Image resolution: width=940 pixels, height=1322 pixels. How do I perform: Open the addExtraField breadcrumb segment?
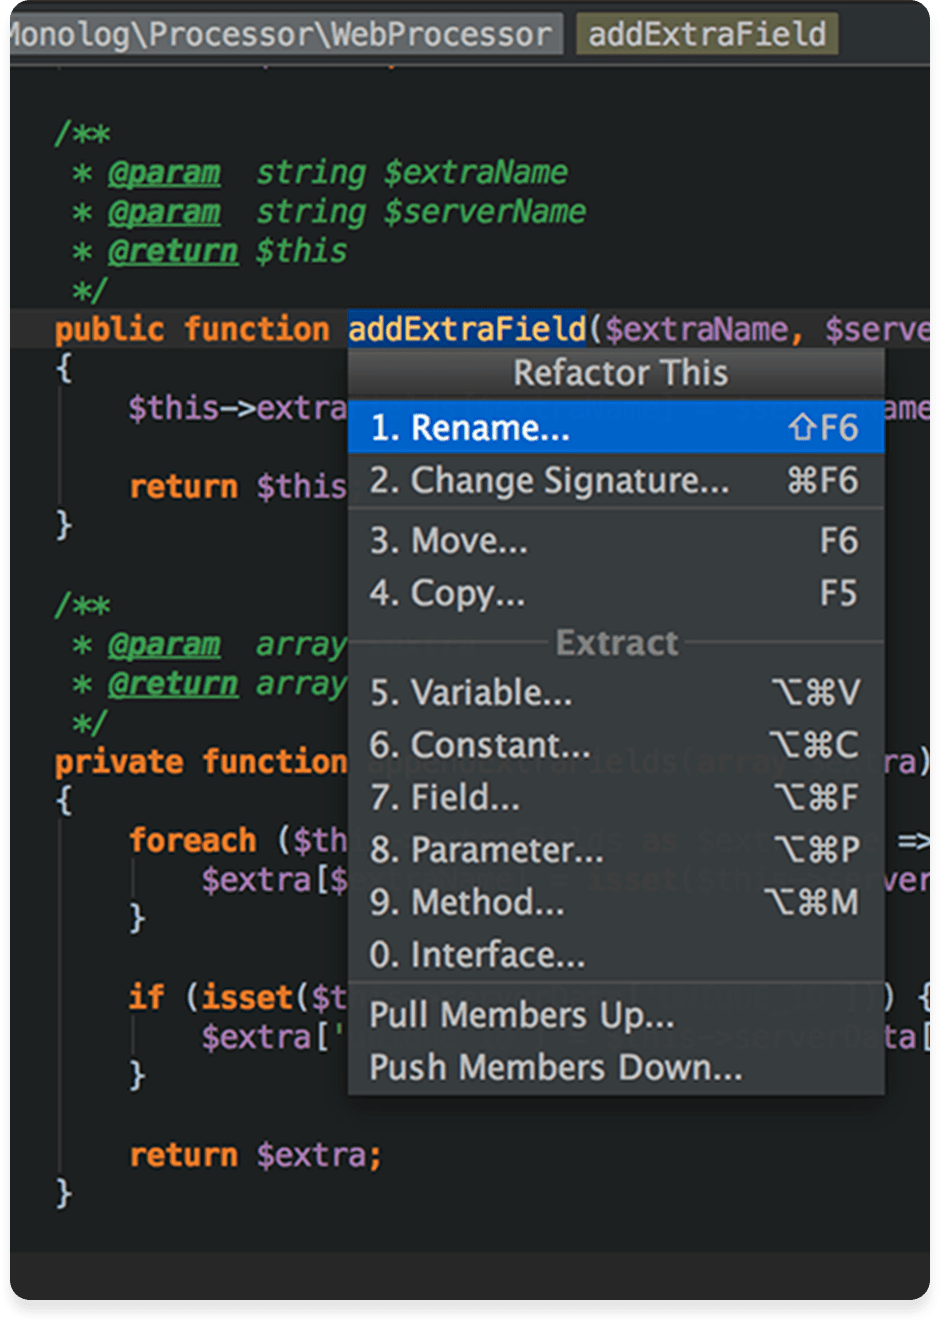(x=707, y=35)
